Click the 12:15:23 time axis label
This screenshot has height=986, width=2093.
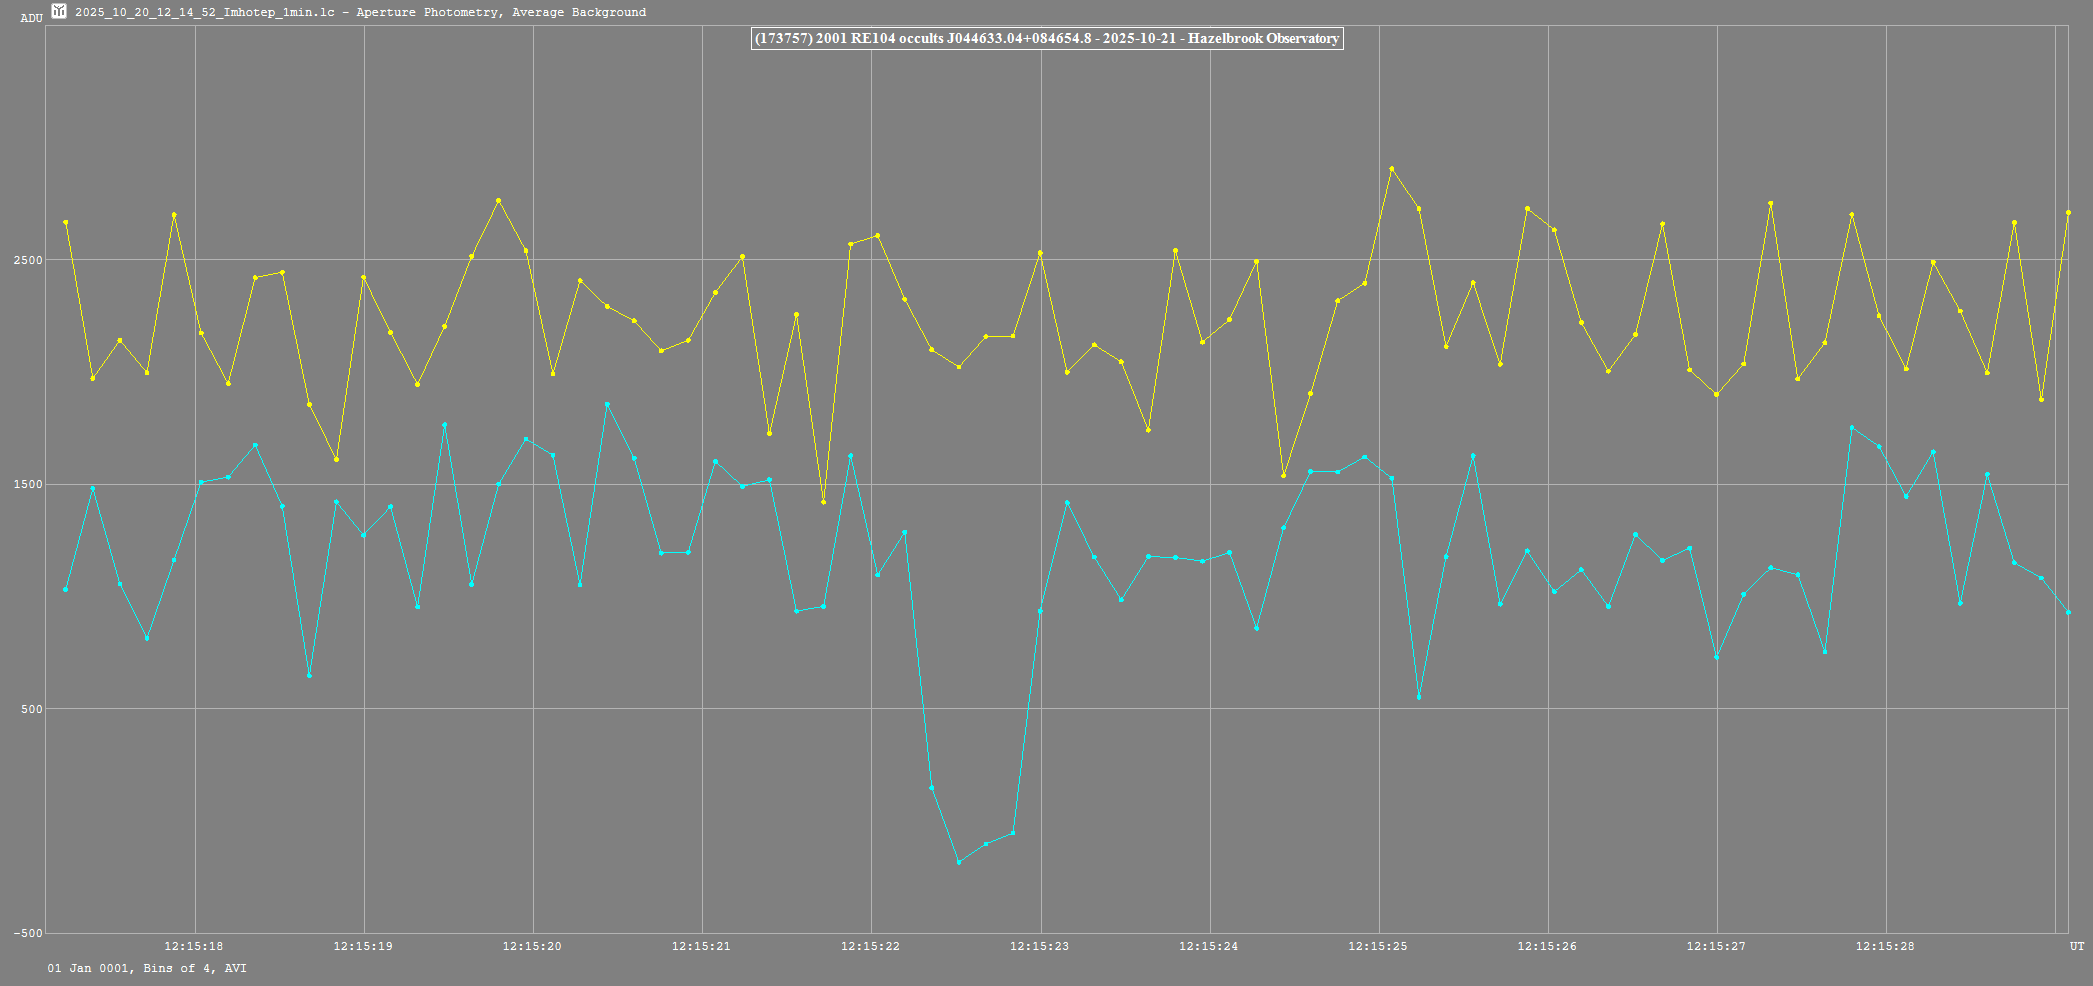(1039, 946)
